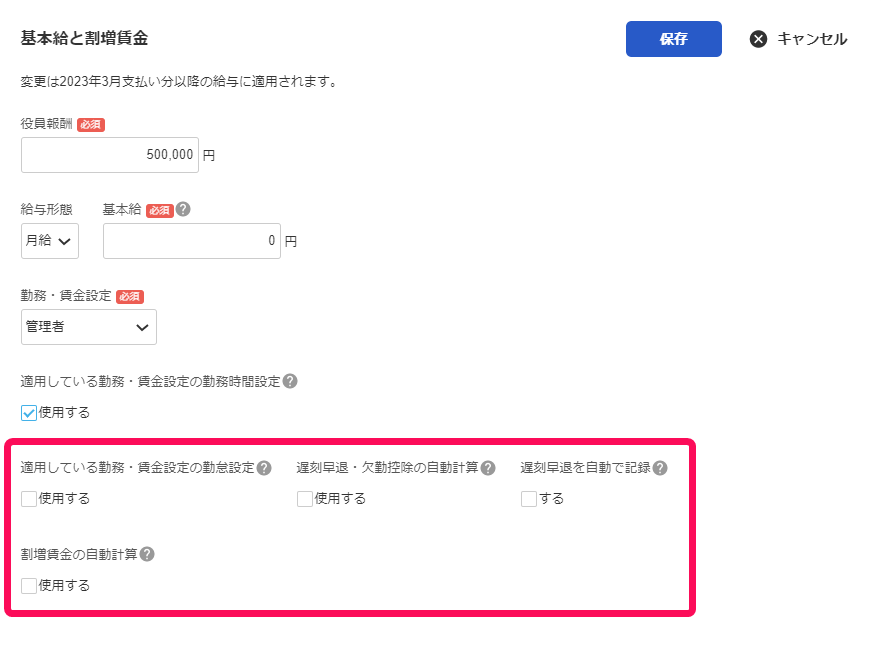
Task: Click help icon beside 遅刻早退を自動で記録
Action: 660,468
